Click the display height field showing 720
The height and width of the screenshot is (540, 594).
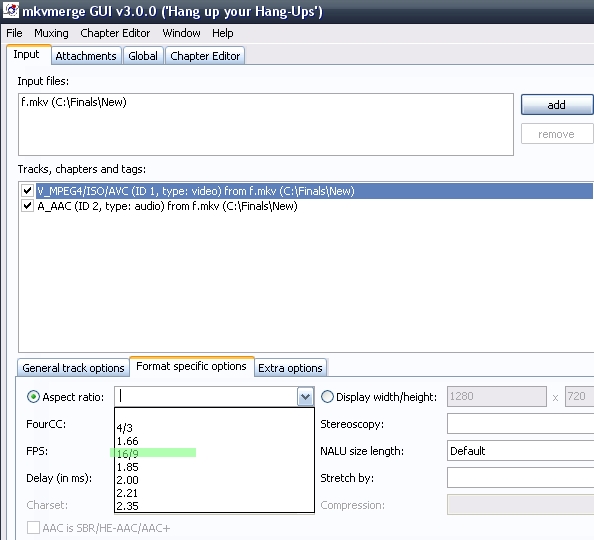579,396
